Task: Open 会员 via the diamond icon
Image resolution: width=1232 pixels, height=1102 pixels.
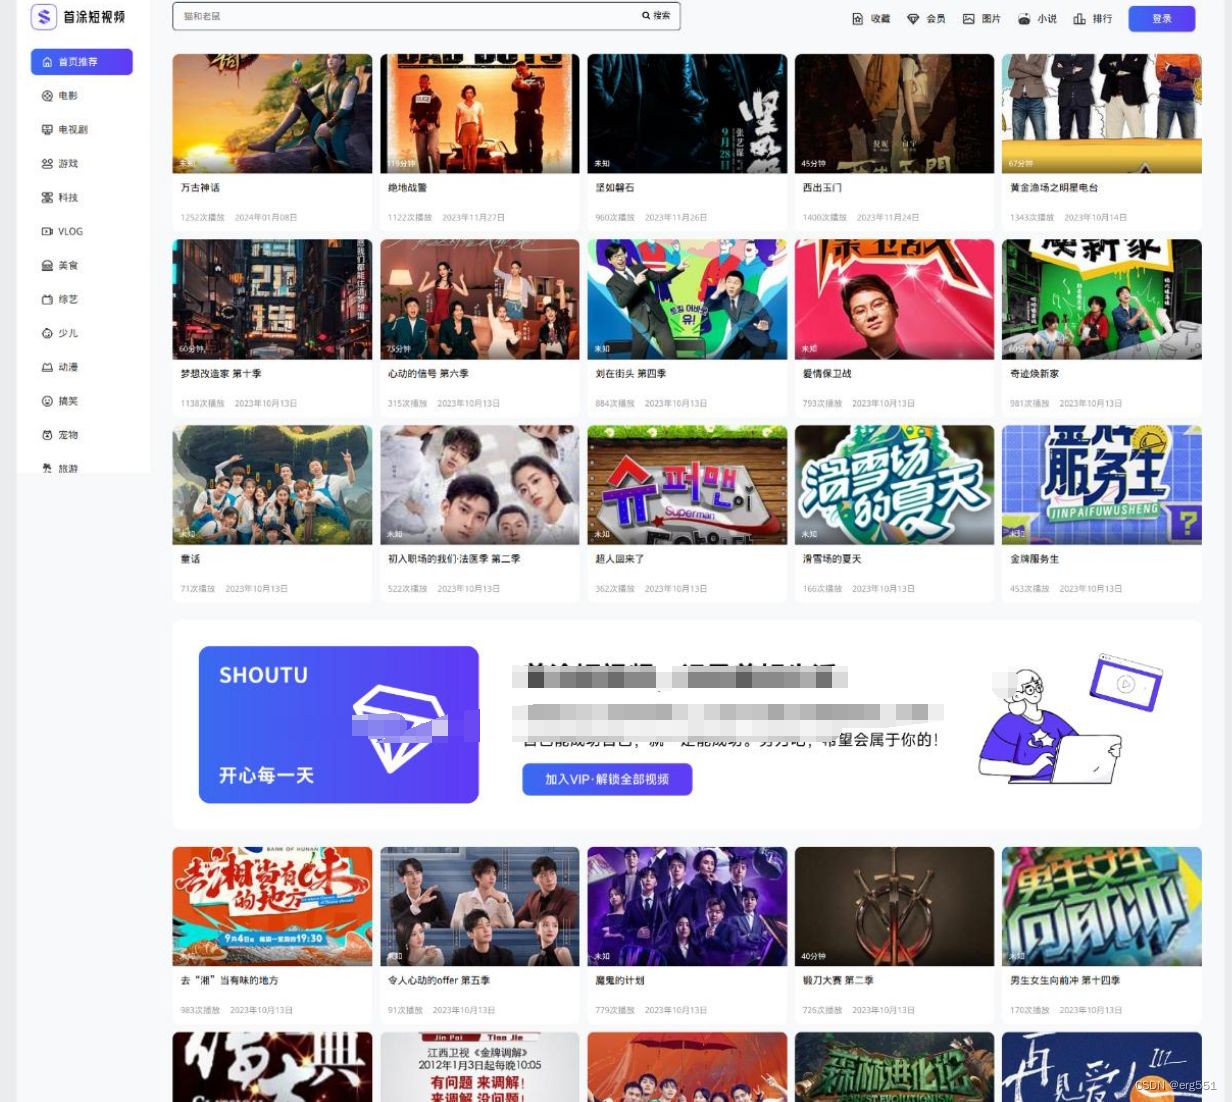Action: tap(913, 19)
